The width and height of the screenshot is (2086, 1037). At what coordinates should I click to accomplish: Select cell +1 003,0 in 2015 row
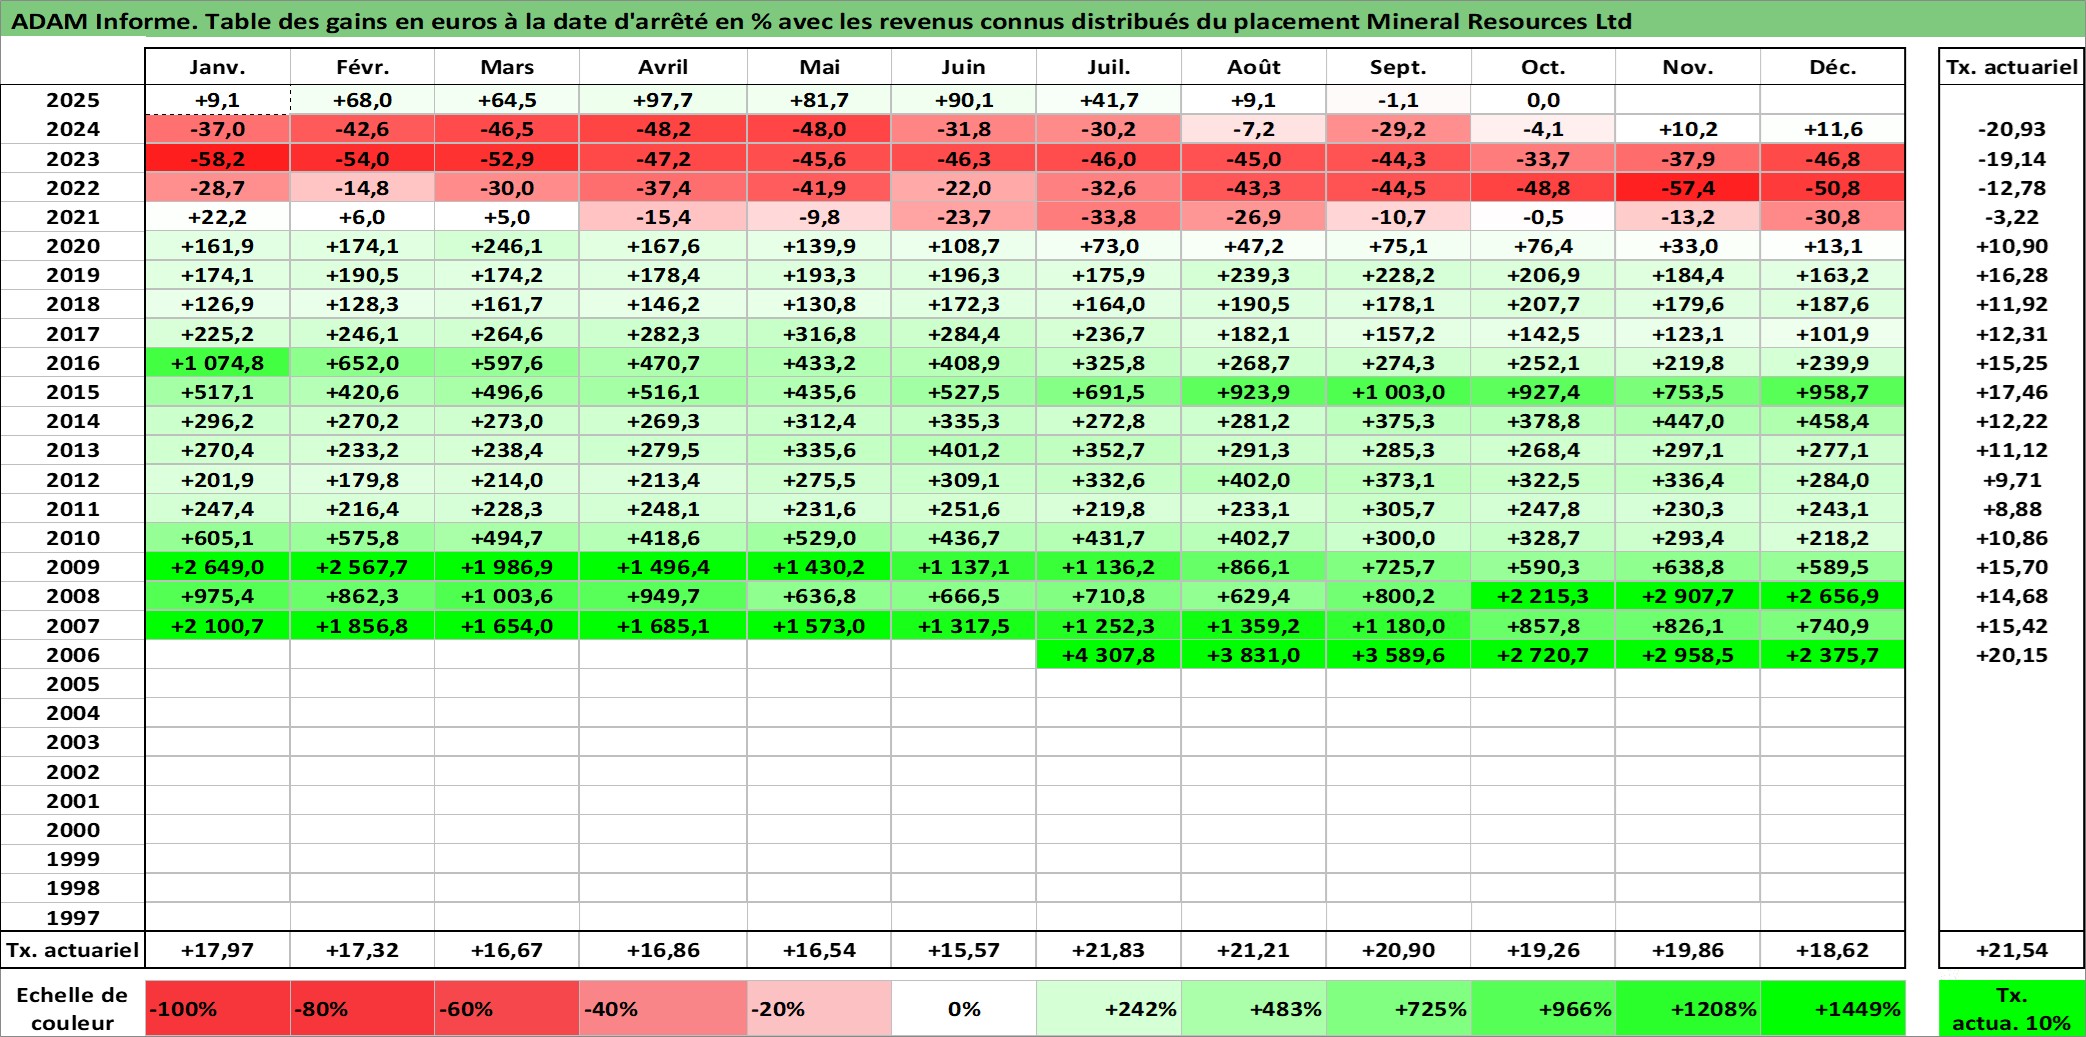click(x=1398, y=392)
